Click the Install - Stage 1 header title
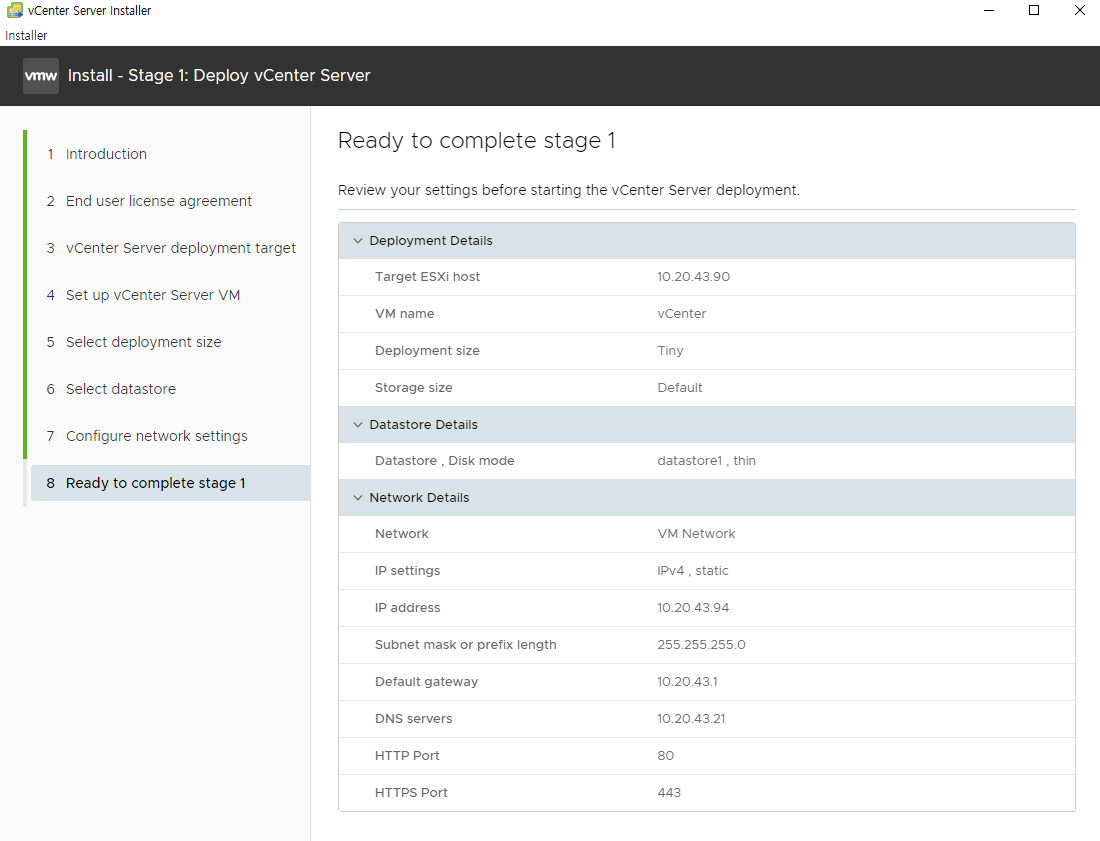1100x841 pixels. point(219,76)
